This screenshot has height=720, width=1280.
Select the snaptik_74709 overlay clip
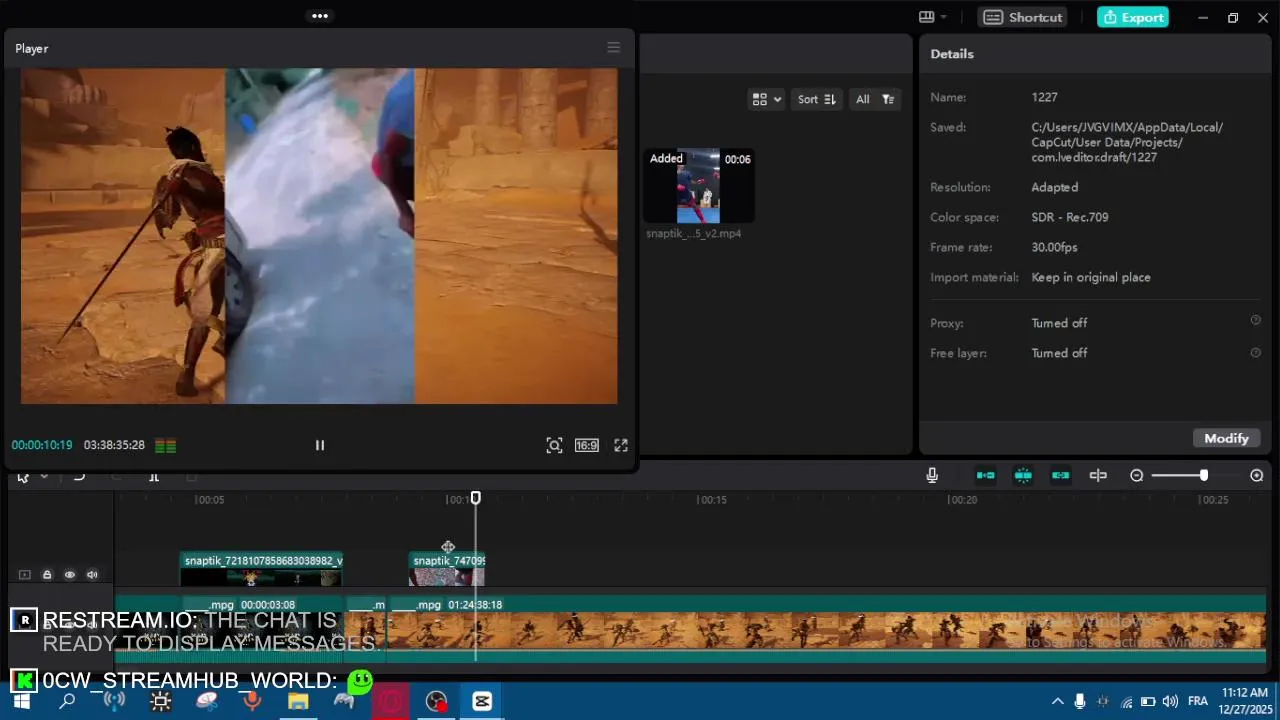click(447, 569)
